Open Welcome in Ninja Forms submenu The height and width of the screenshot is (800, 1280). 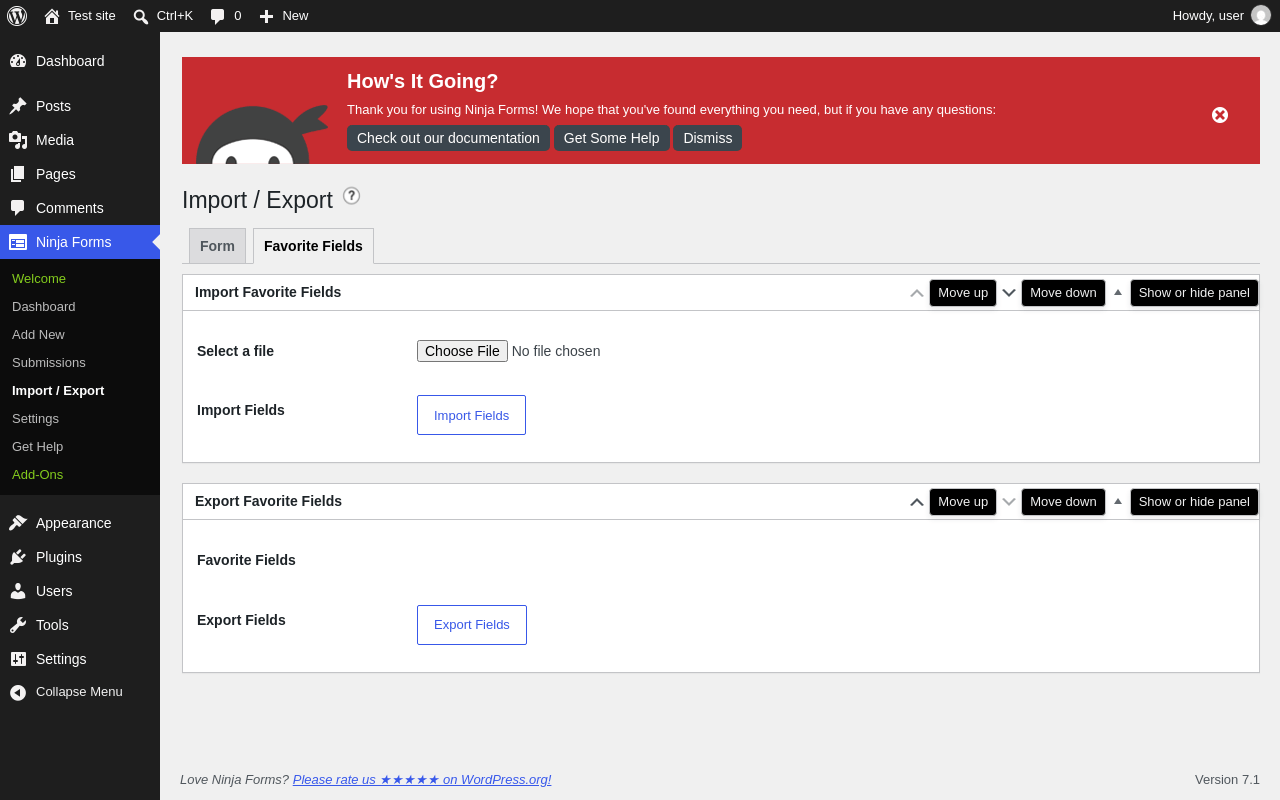point(39,279)
